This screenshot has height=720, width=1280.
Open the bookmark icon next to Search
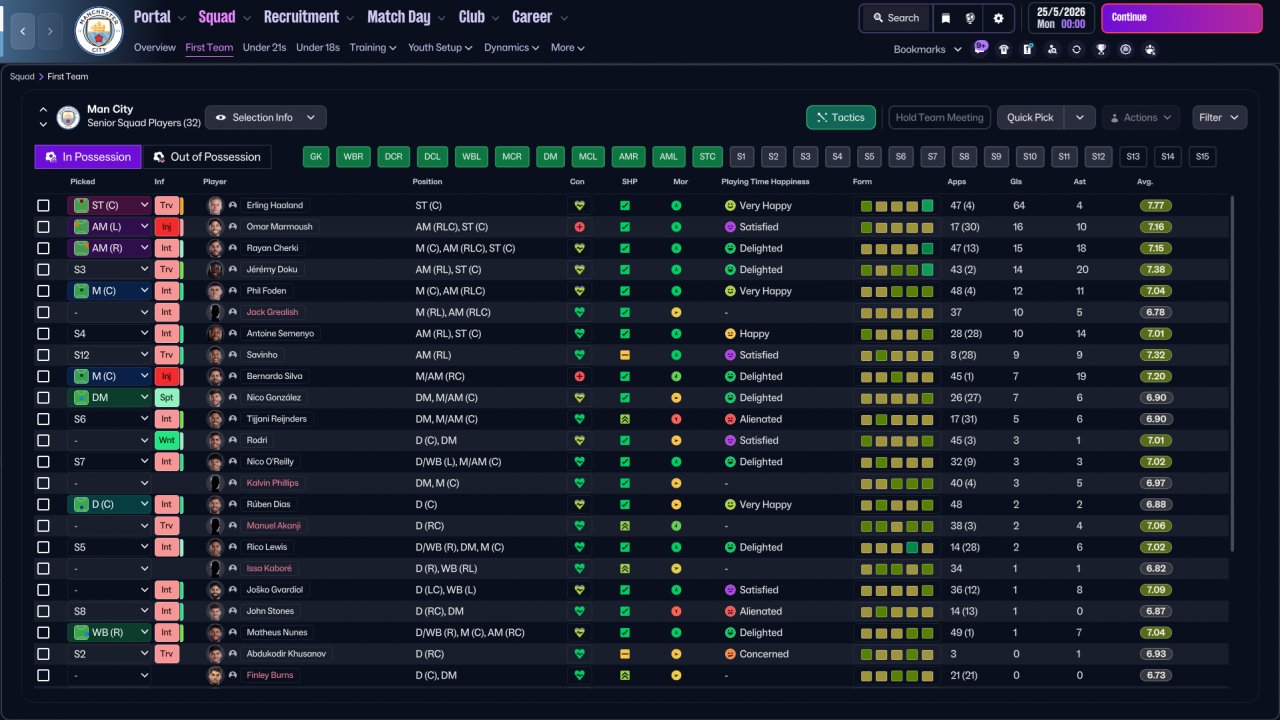click(946, 18)
